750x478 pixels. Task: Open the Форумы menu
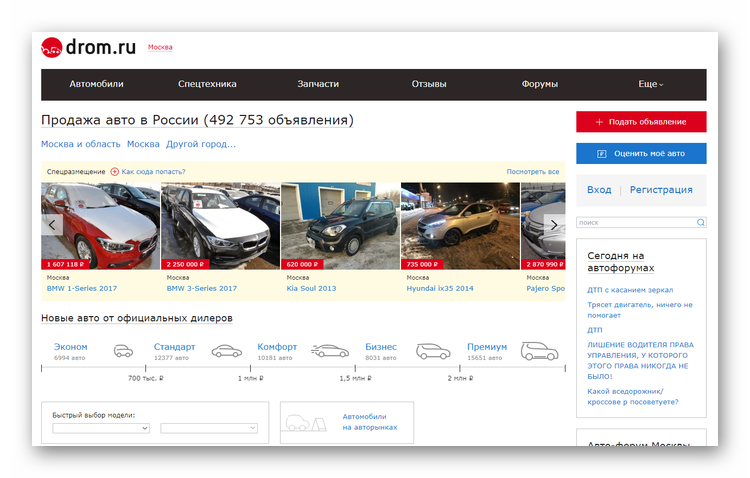click(x=540, y=84)
